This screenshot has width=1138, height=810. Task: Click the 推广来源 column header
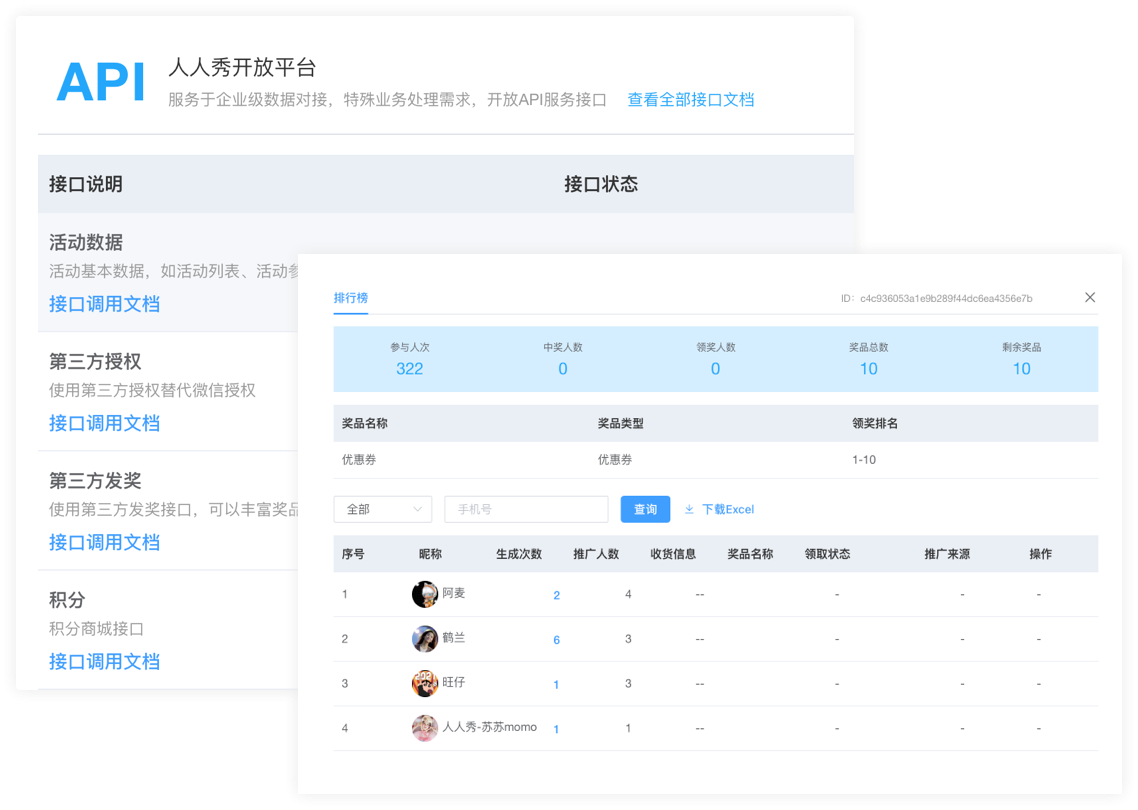pos(947,554)
